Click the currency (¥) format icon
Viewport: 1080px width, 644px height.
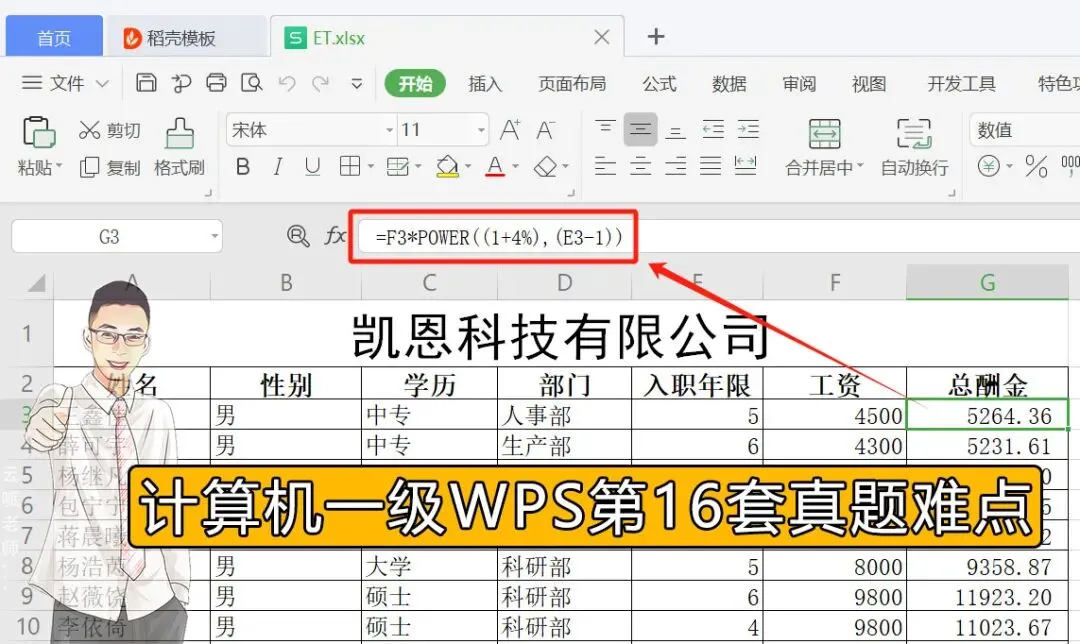tap(988, 166)
